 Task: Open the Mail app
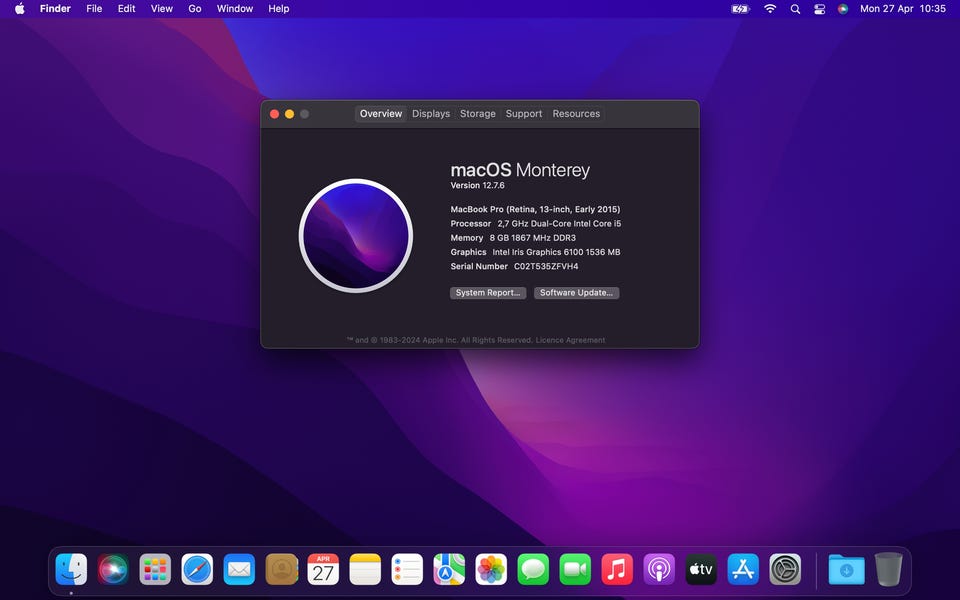(239, 569)
